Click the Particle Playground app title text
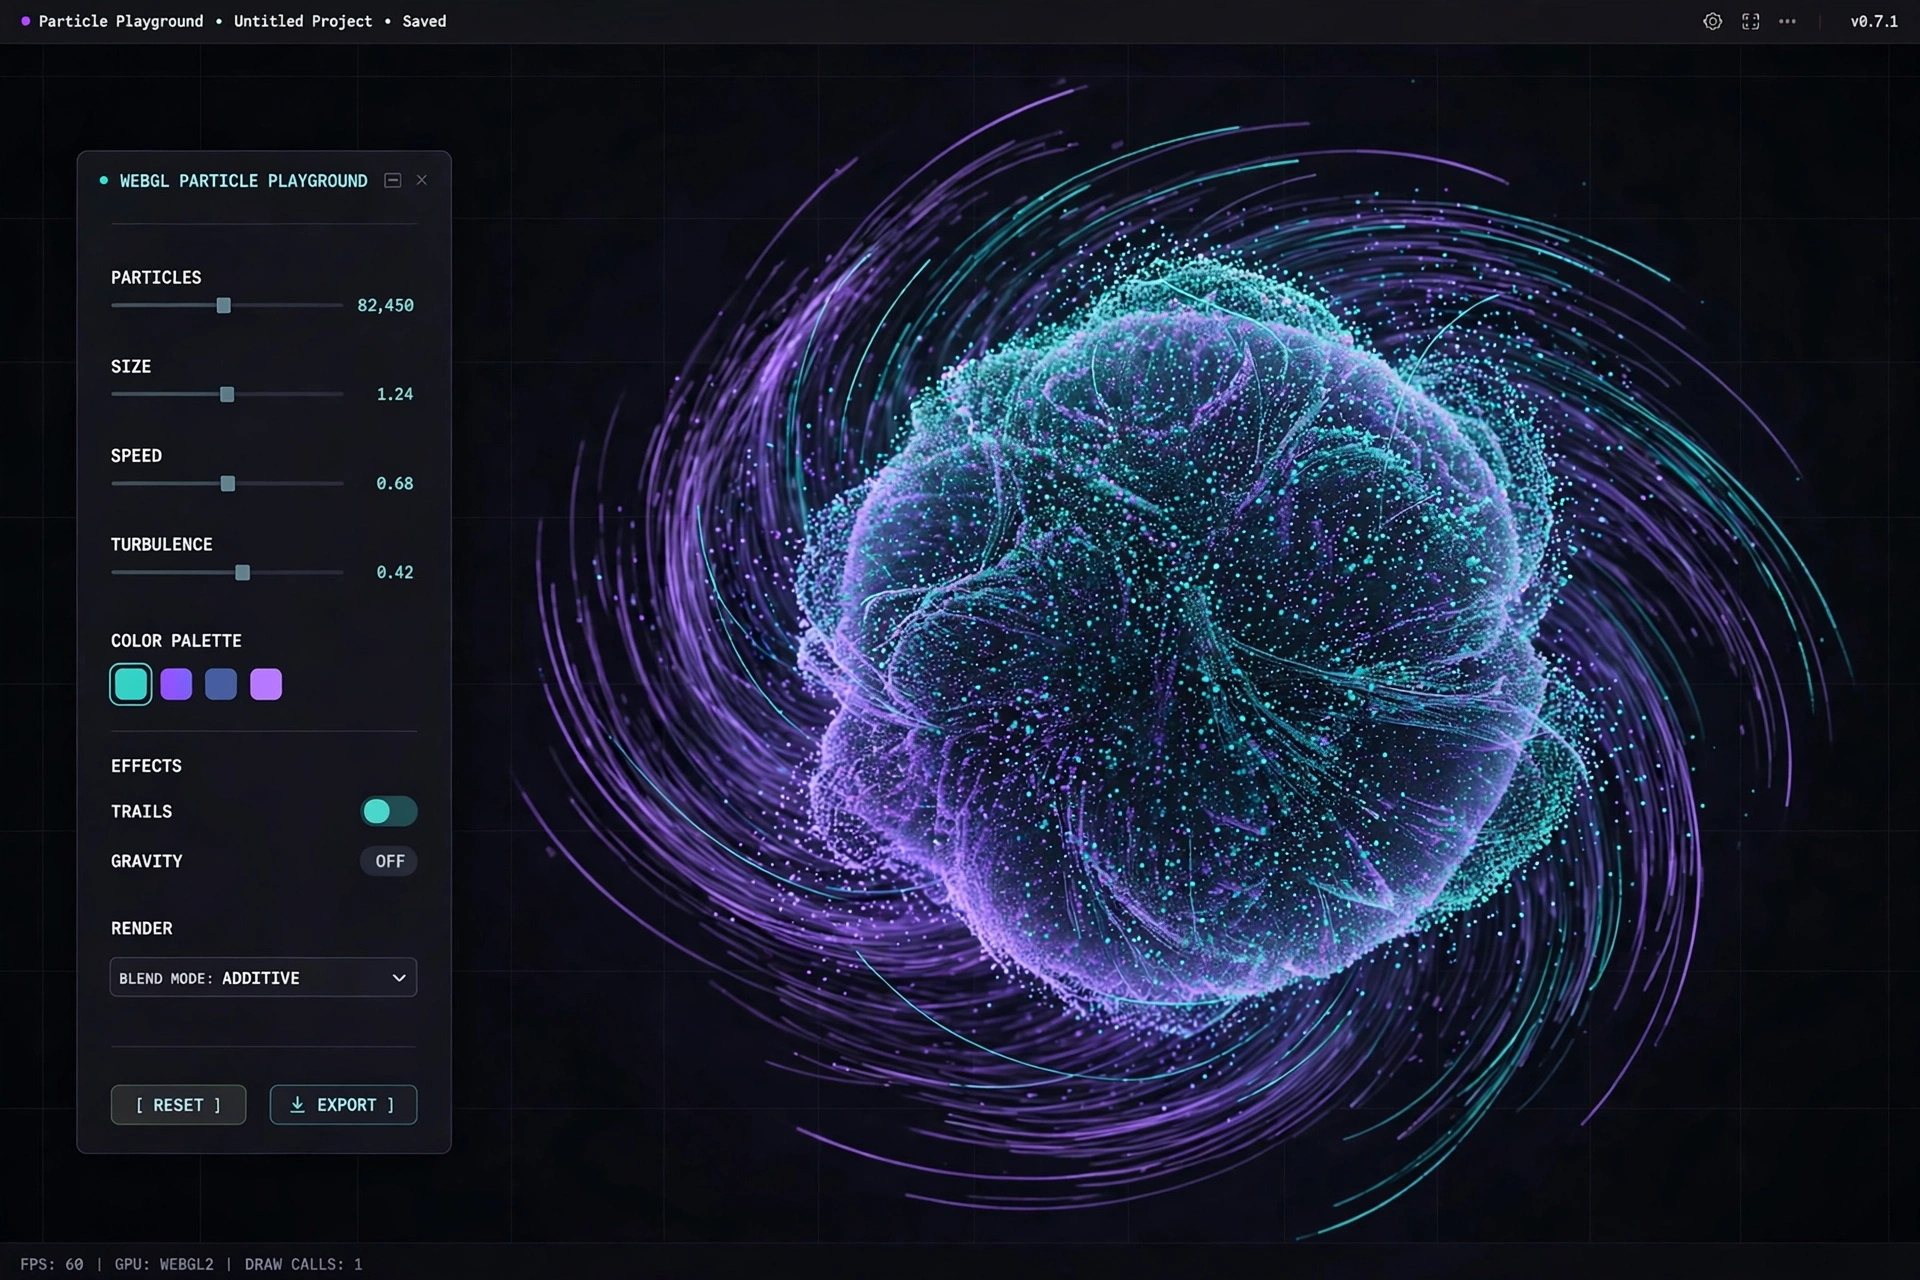Image resolution: width=1920 pixels, height=1280 pixels. pyautogui.click(x=121, y=21)
